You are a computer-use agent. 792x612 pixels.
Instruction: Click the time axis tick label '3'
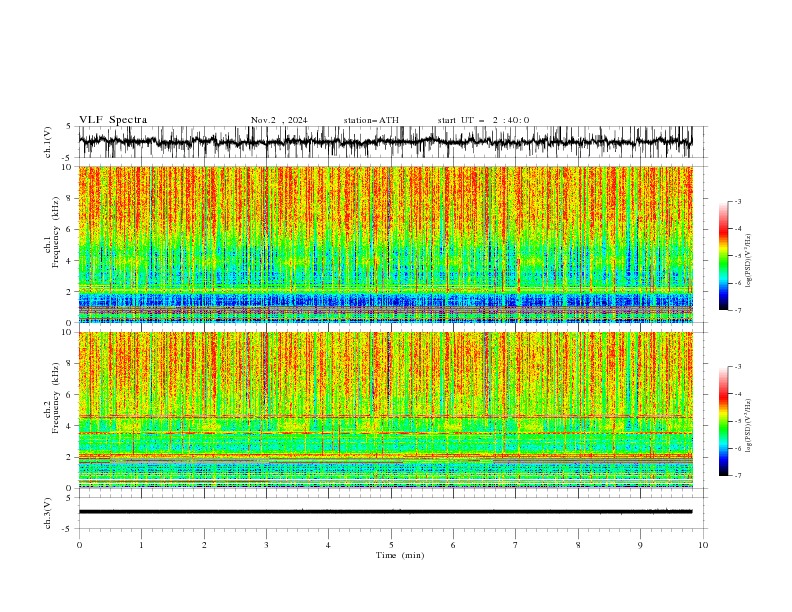point(266,545)
